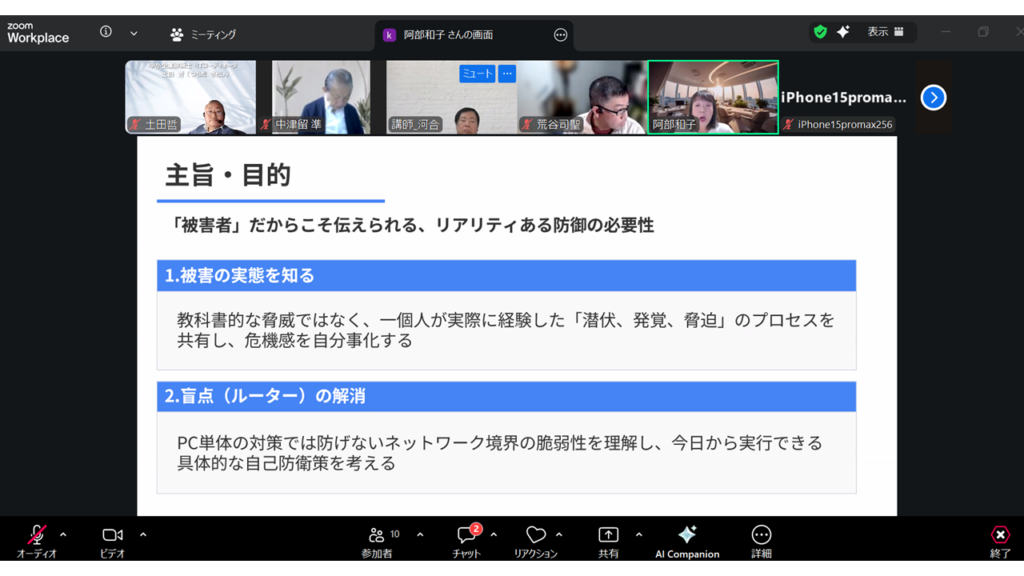Expand the audio options chevron
Image resolution: width=1024 pixels, height=576 pixels.
click(63, 534)
